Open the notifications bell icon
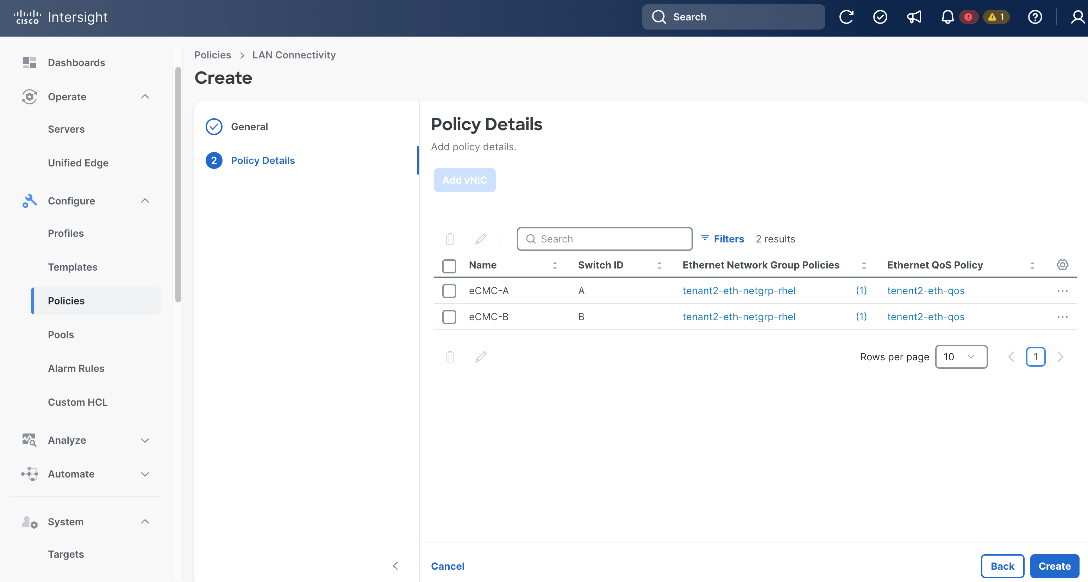 [947, 17]
